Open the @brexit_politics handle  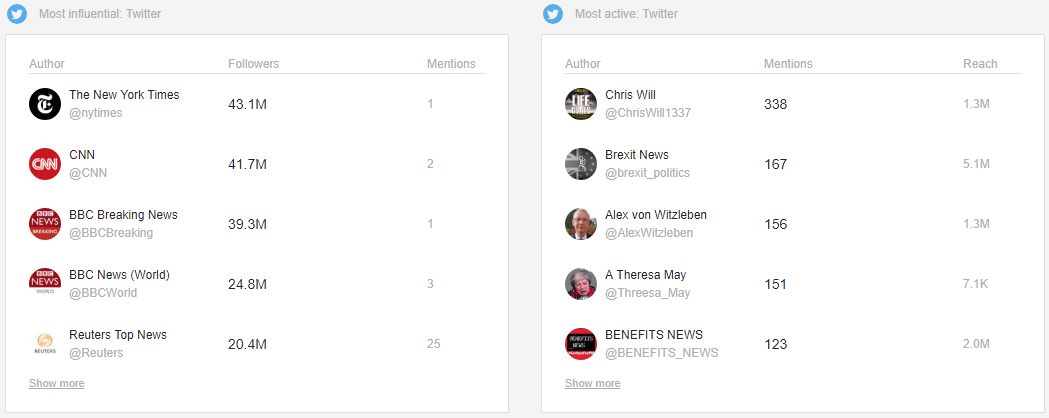click(x=647, y=173)
